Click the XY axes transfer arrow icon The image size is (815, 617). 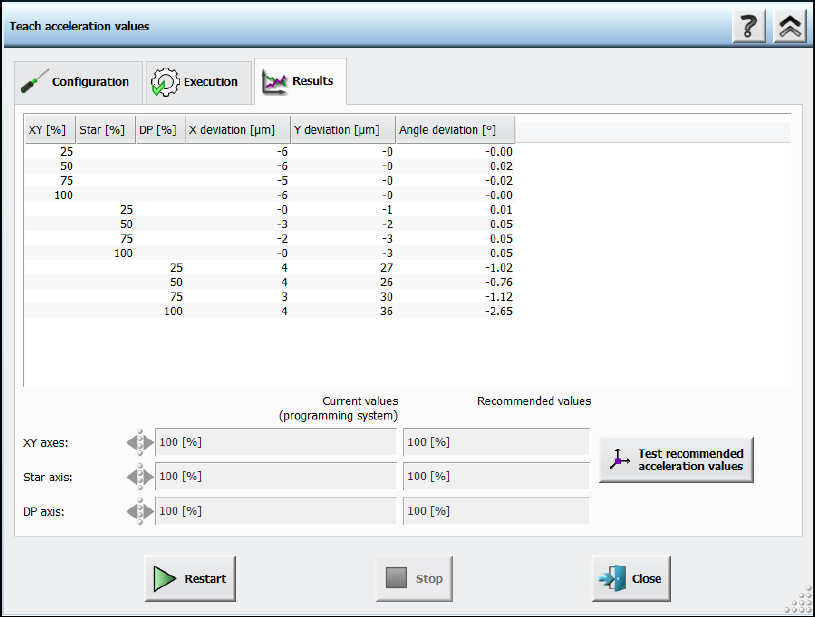[x=140, y=442]
